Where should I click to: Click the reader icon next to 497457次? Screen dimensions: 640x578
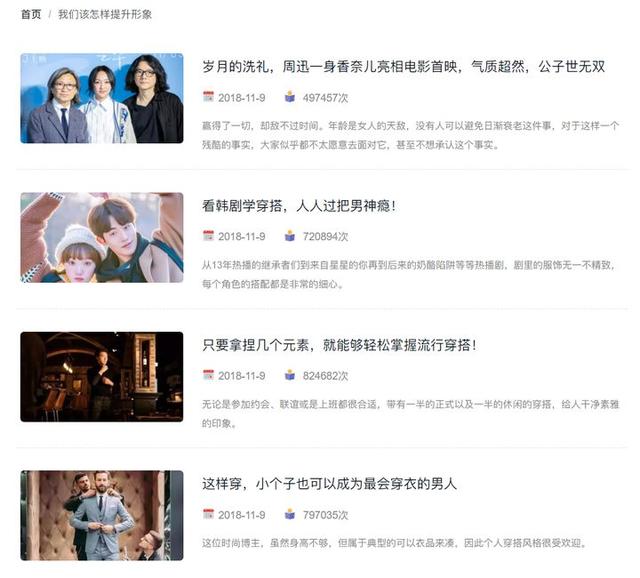[290, 97]
